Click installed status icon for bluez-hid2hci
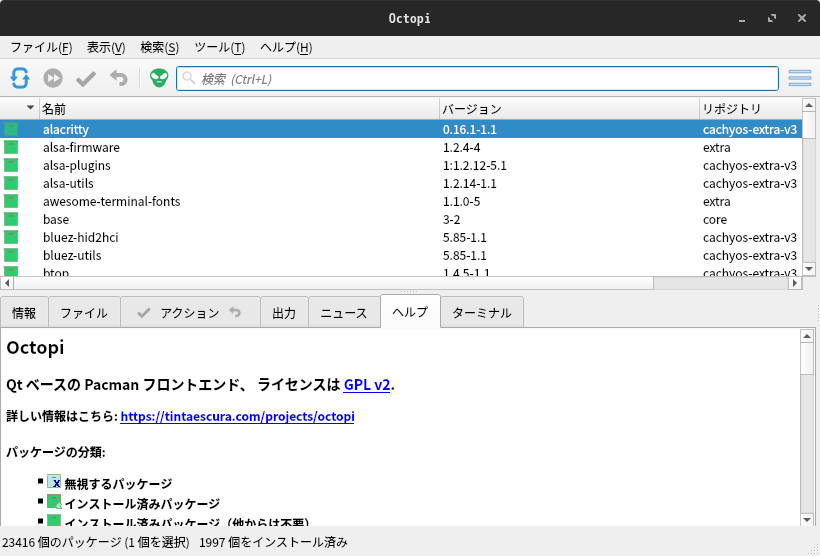 11,237
